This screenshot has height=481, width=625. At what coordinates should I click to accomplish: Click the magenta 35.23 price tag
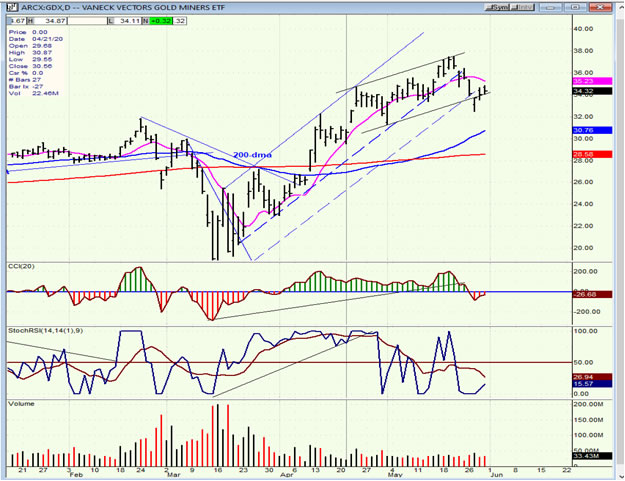(592, 81)
